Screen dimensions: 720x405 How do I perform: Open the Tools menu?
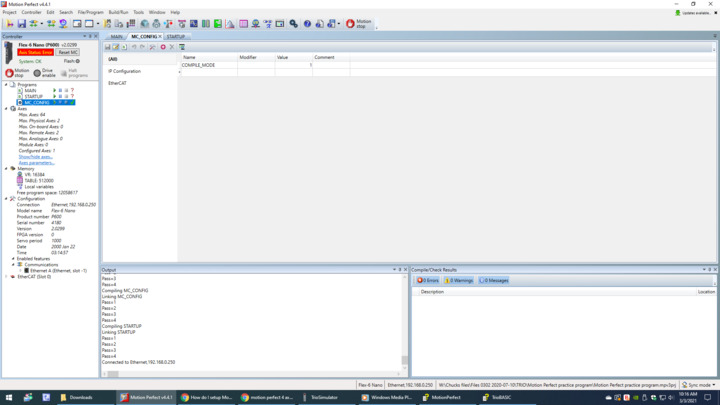(138, 12)
